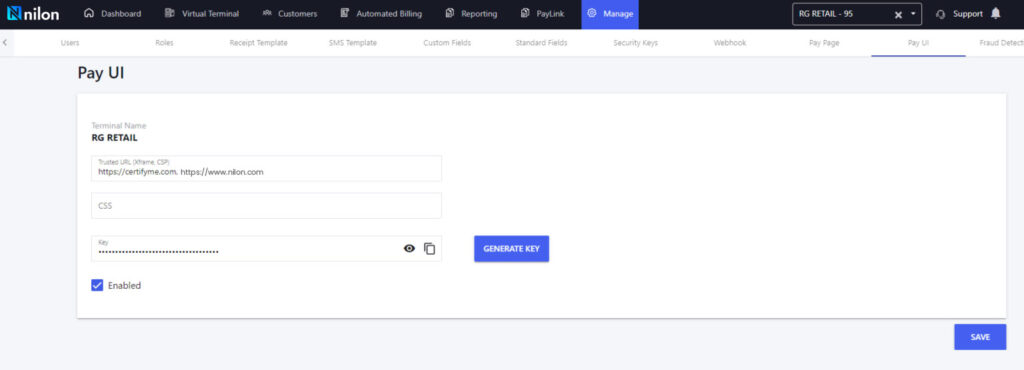This screenshot has height=370, width=1024.
Task: Click the Trusted URL input field
Action: coord(266,168)
